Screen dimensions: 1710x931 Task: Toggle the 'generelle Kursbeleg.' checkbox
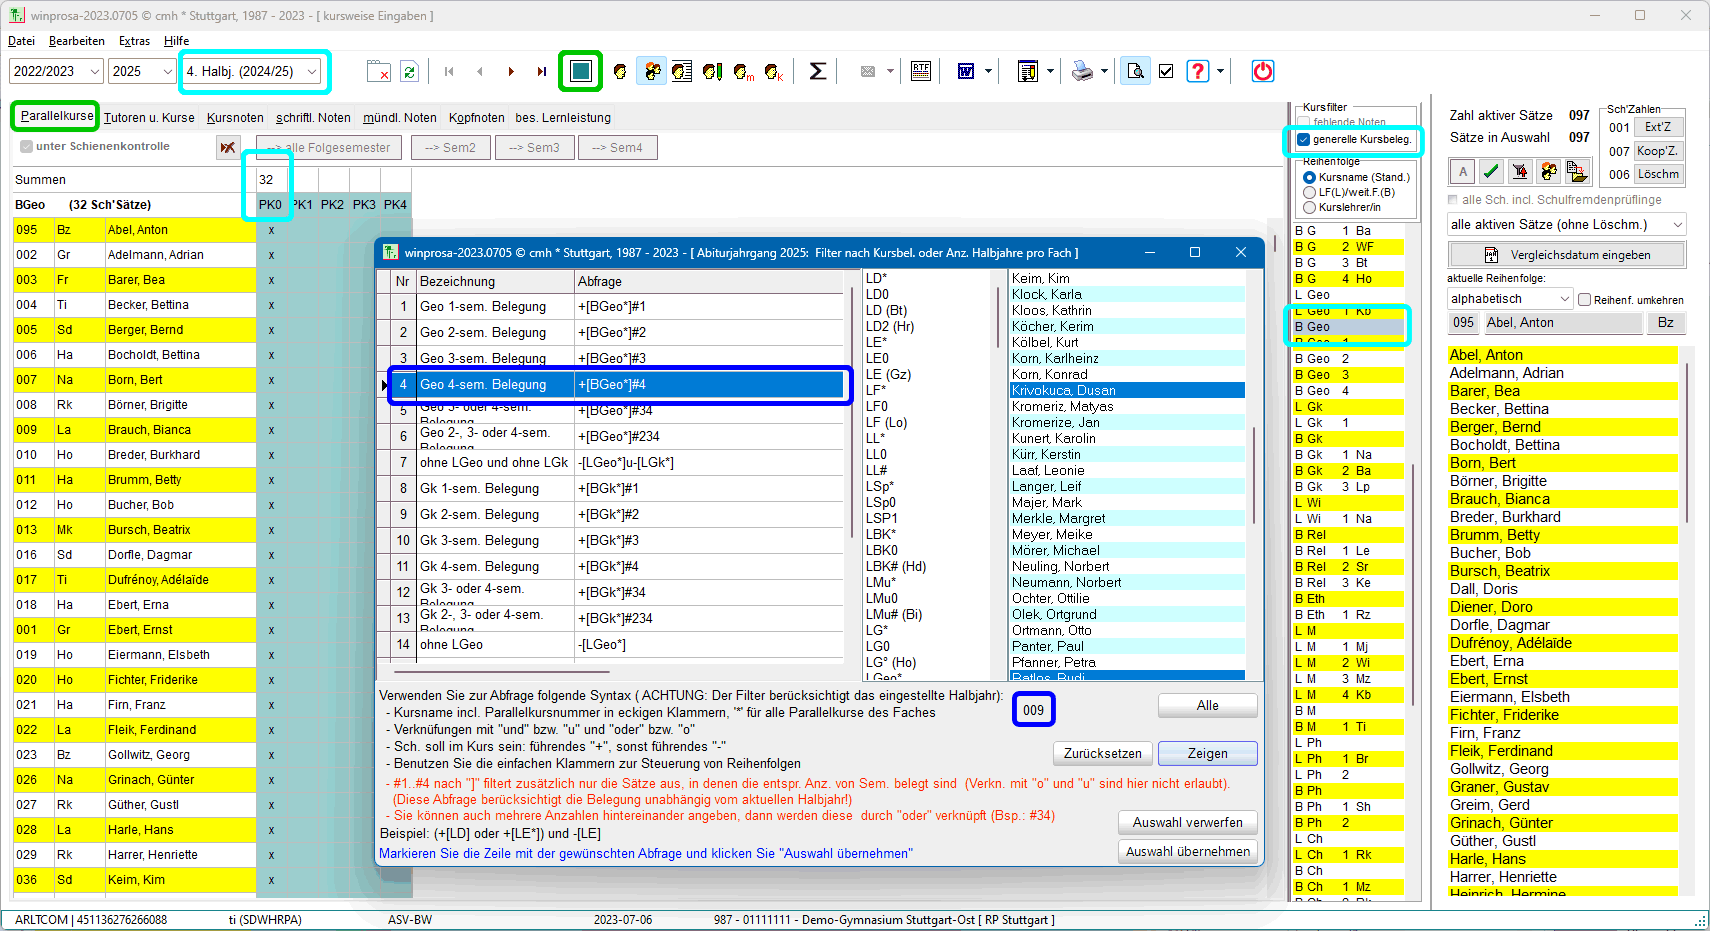[x=1304, y=140]
